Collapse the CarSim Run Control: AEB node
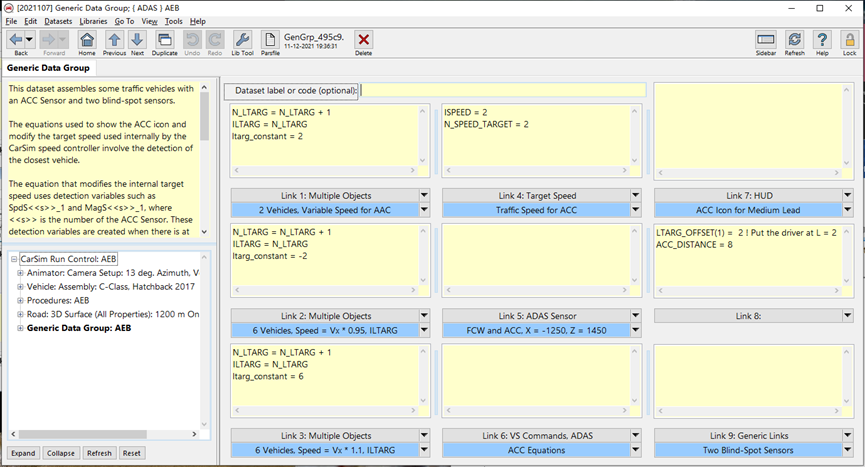The width and height of the screenshot is (865, 467). pyautogui.click(x=14, y=259)
